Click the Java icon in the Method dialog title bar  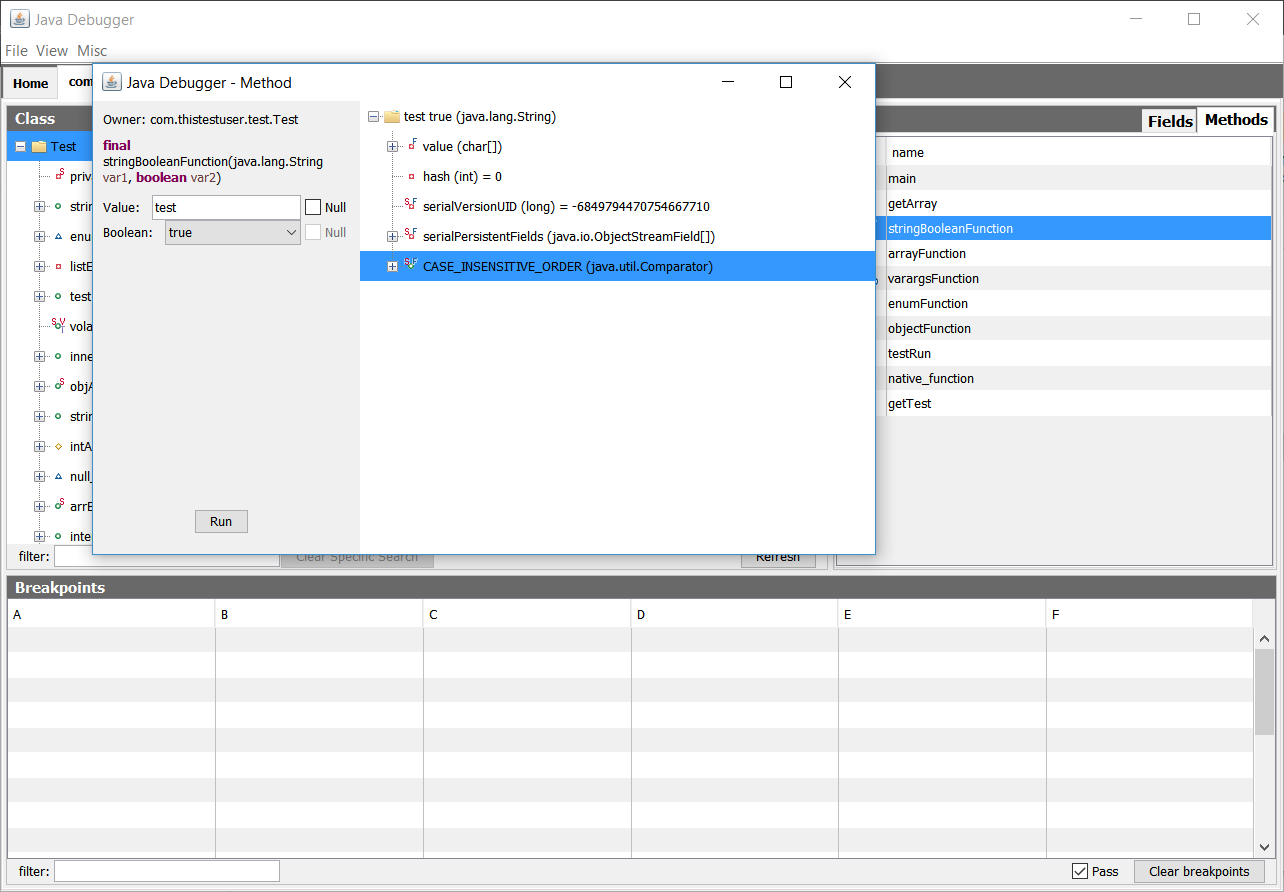[112, 82]
